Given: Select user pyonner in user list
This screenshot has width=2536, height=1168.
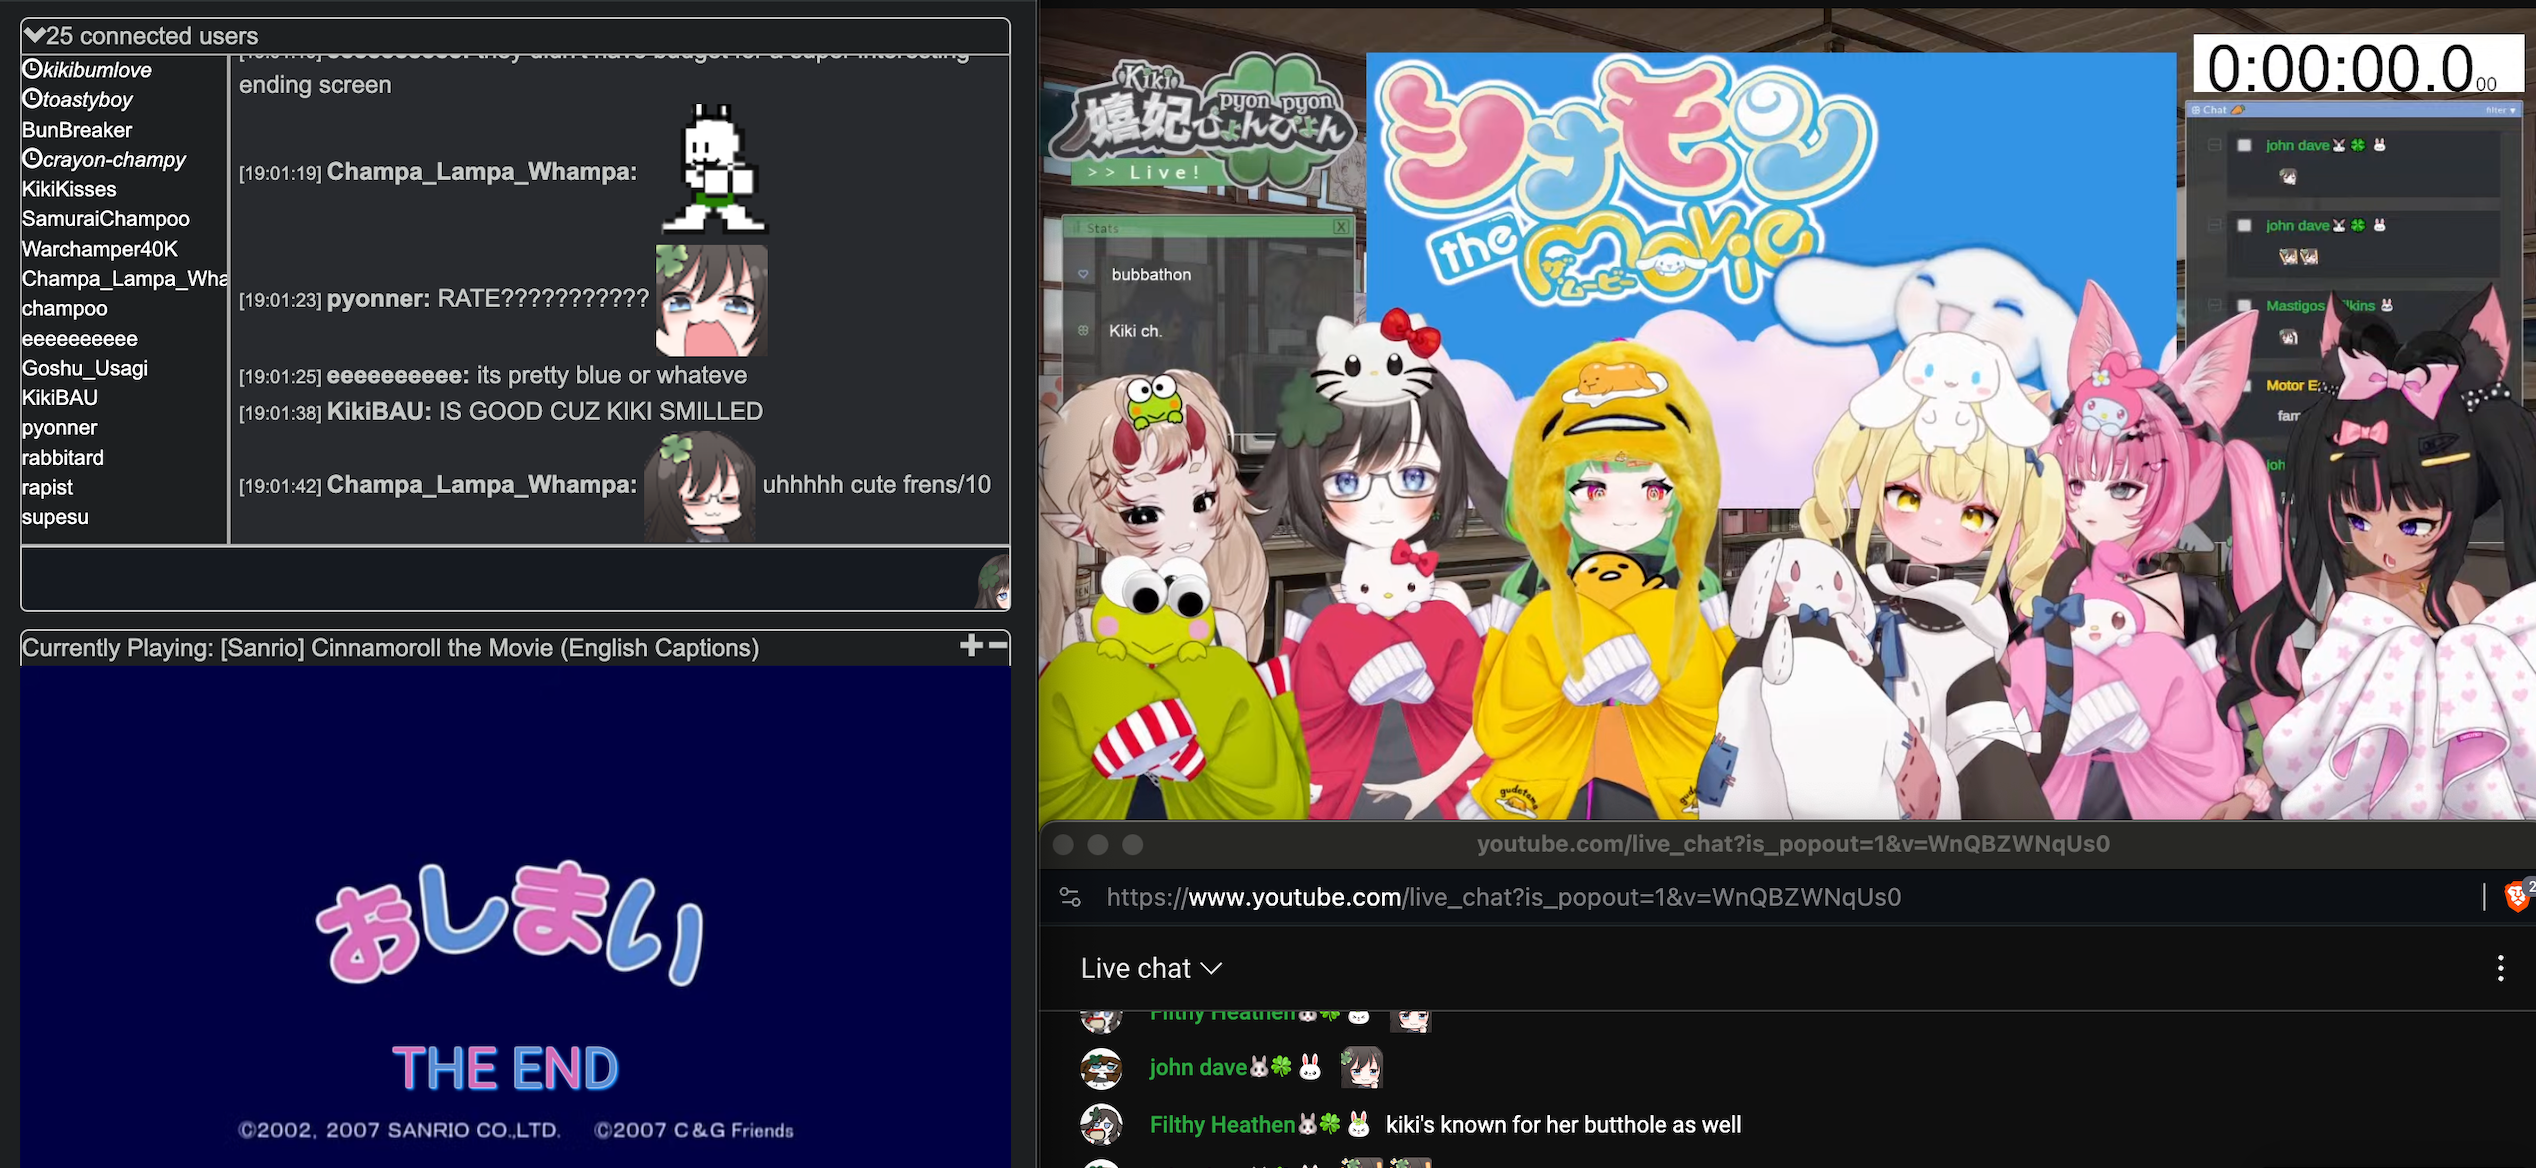Looking at the screenshot, I should [60, 428].
